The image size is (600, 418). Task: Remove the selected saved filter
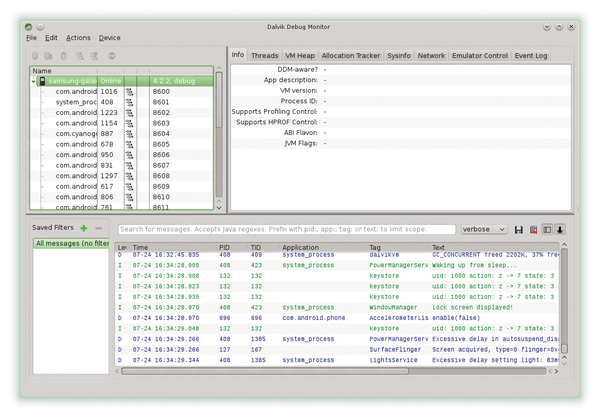[x=99, y=228]
